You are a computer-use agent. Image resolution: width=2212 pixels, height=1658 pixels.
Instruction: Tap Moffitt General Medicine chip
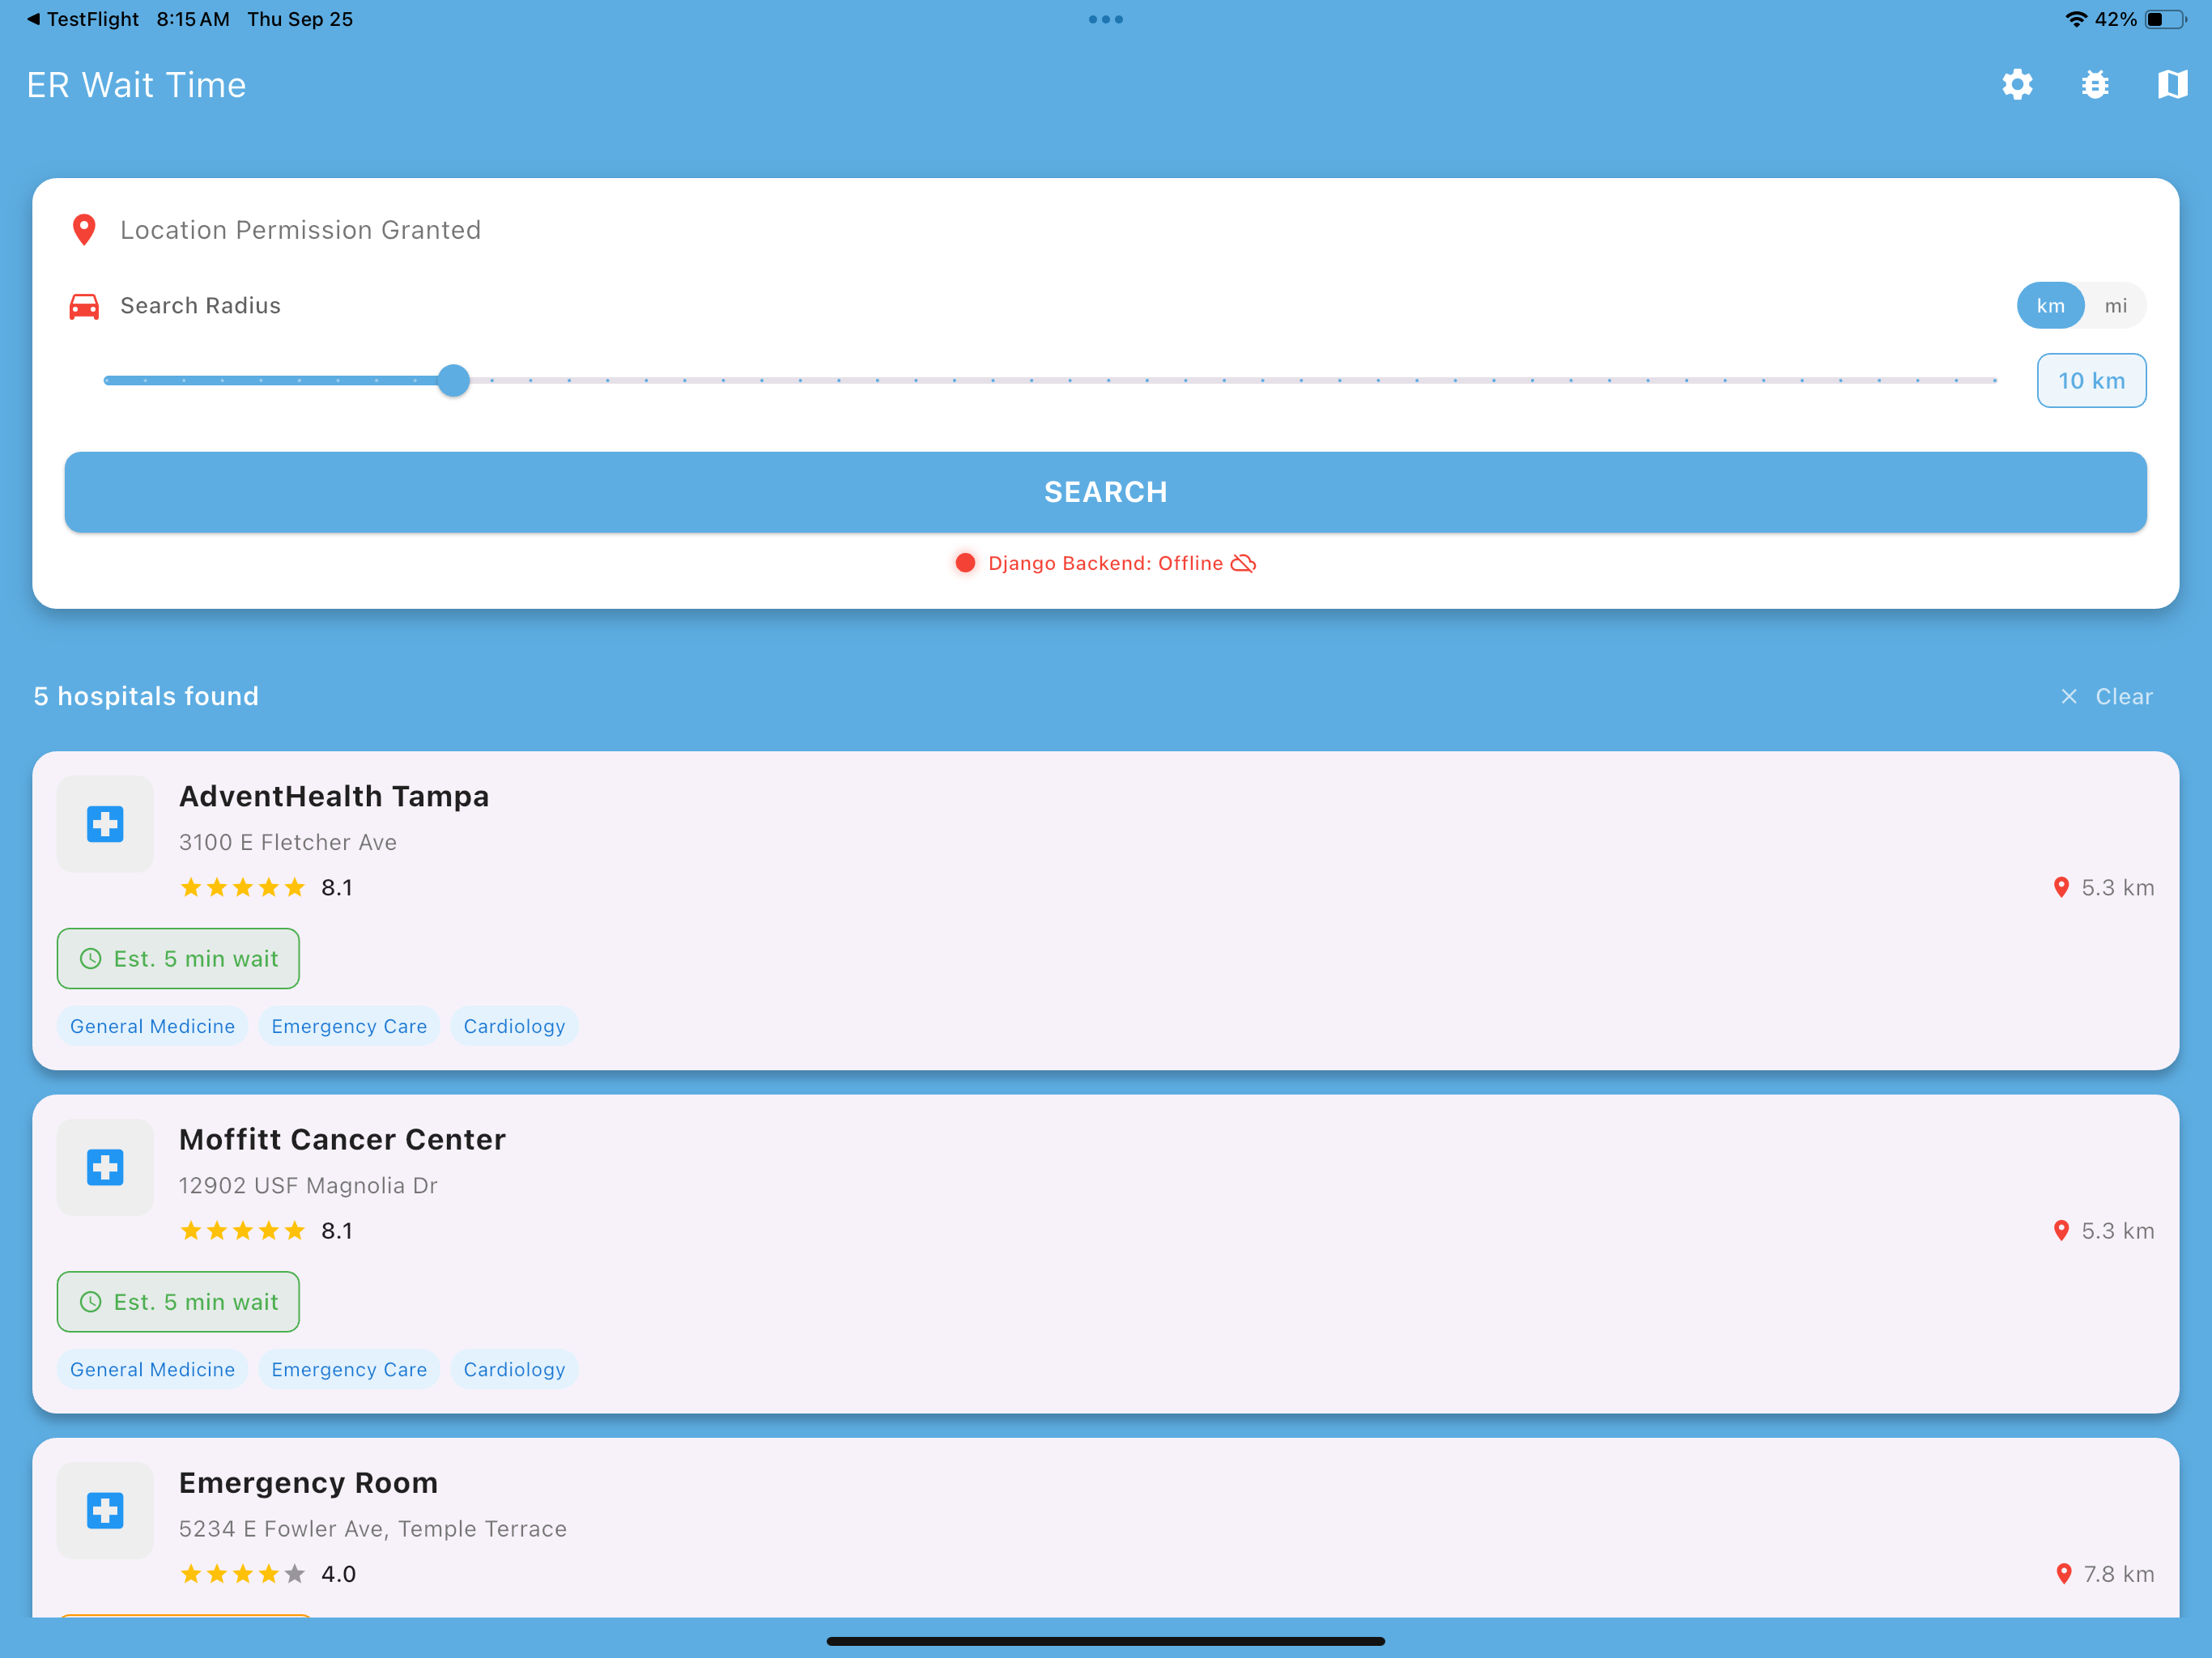152,1369
